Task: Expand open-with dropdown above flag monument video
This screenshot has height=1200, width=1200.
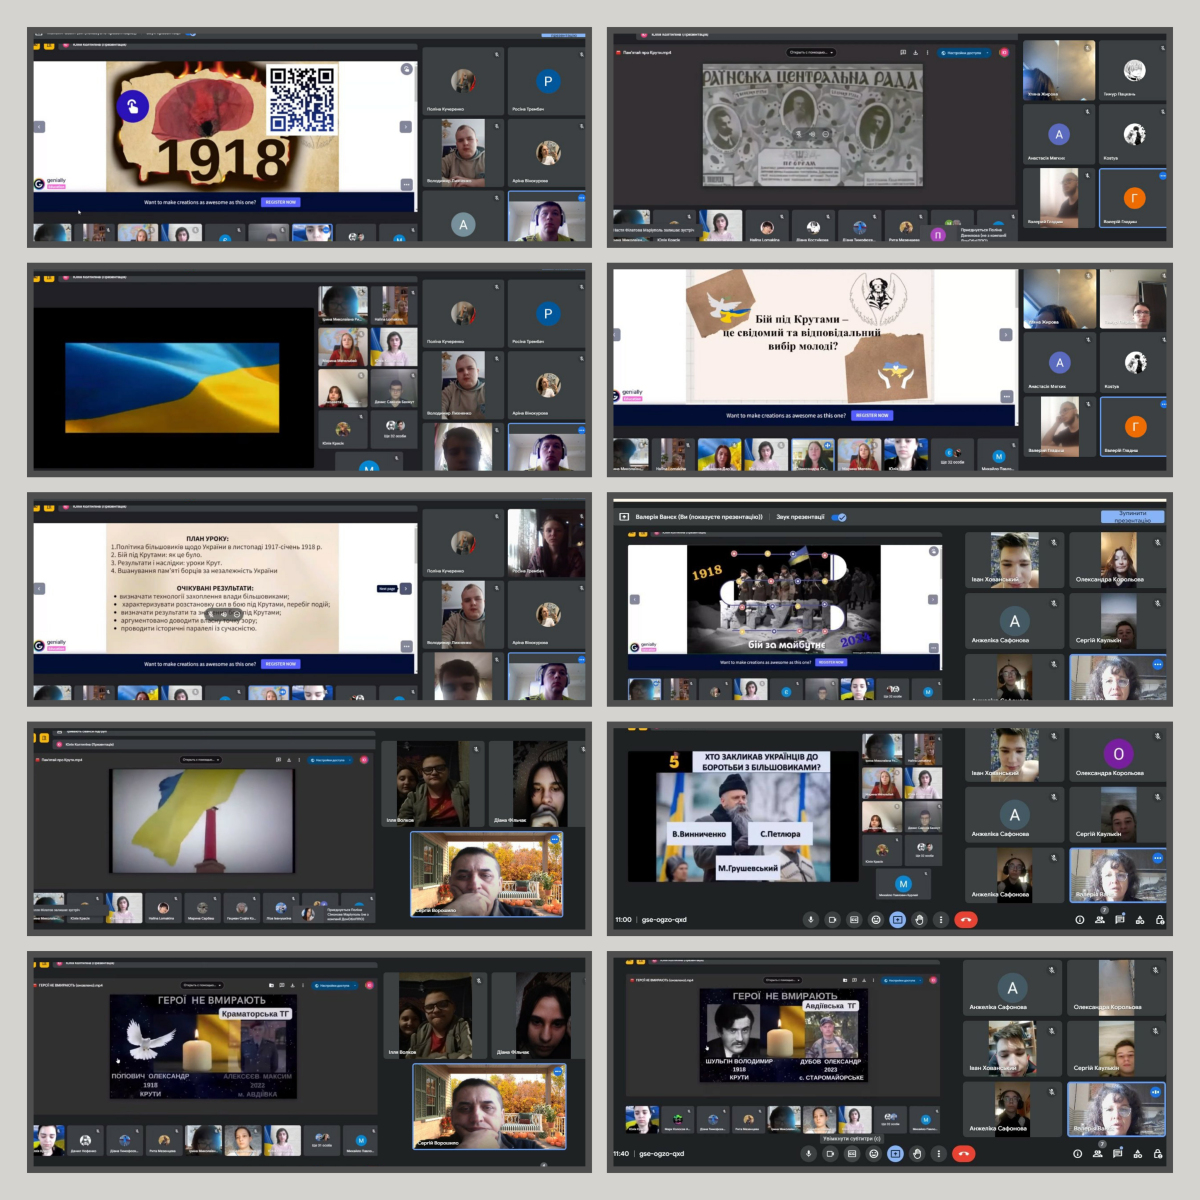Action: [201, 760]
